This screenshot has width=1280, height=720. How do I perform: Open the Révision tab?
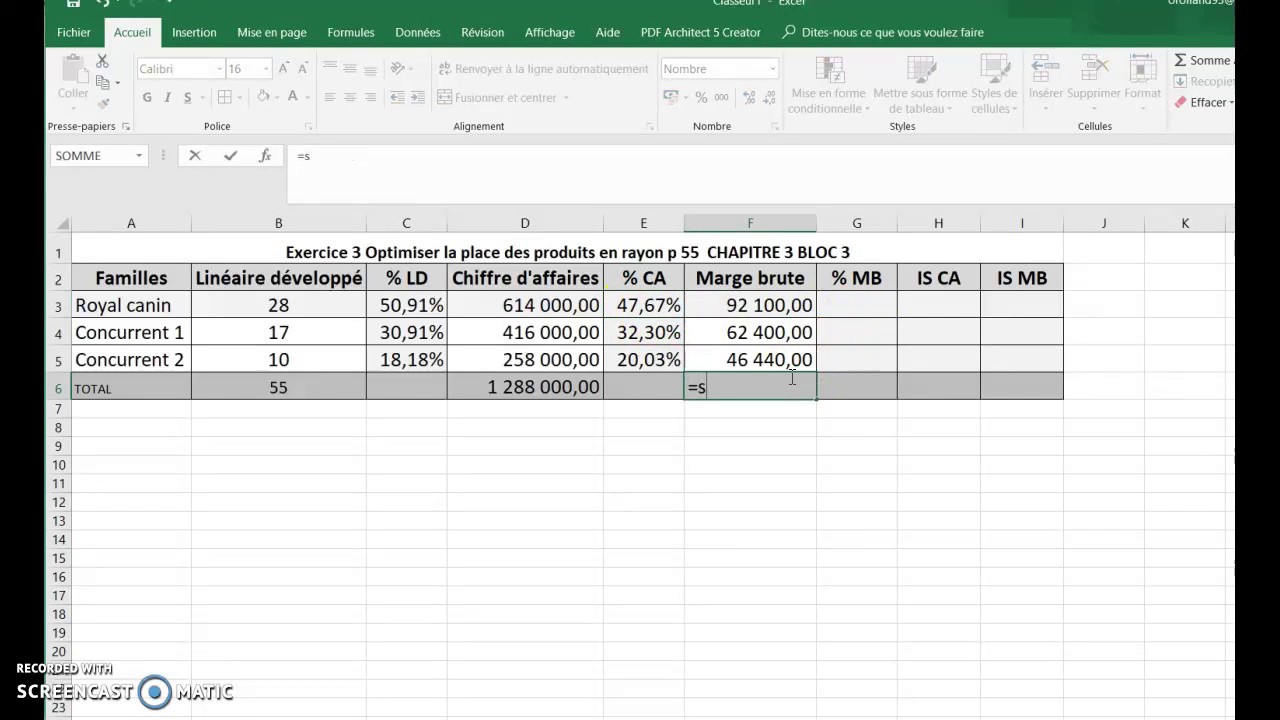click(482, 32)
